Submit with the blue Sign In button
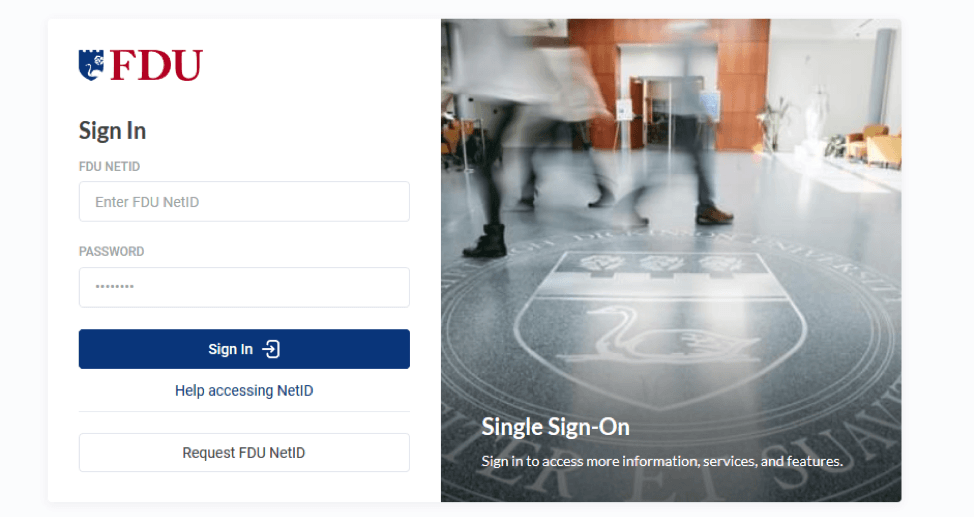The width and height of the screenshot is (974, 517). tap(244, 349)
